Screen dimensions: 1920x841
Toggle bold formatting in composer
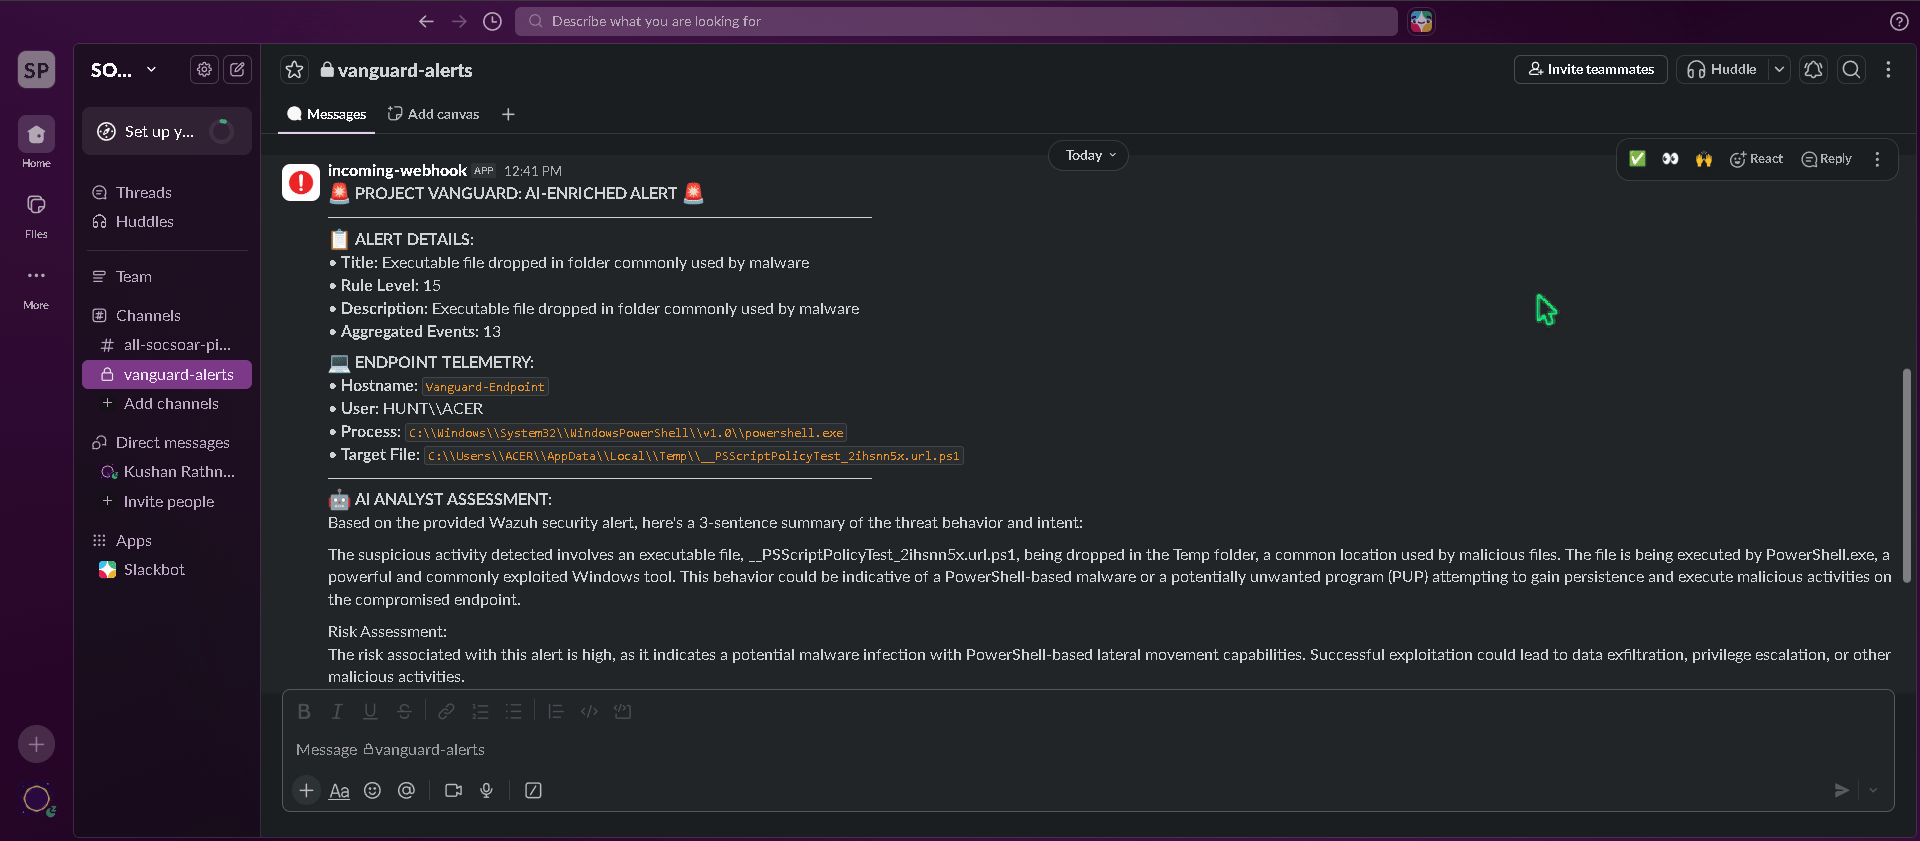click(x=304, y=711)
